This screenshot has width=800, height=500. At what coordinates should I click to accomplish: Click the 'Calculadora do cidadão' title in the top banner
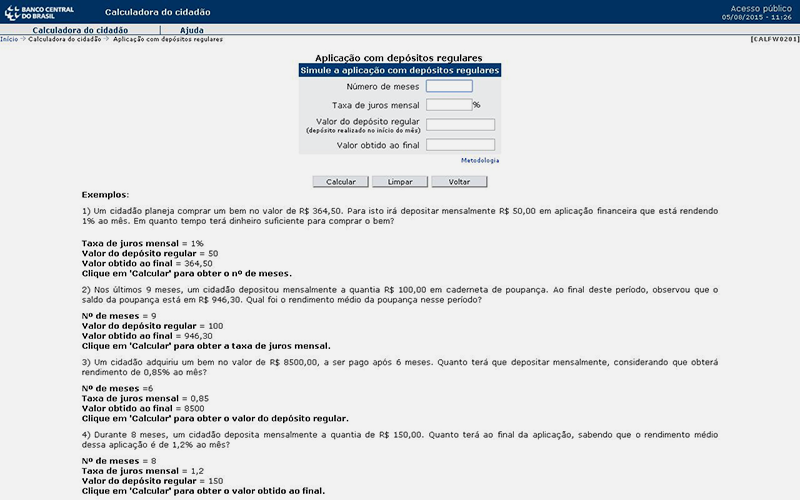point(157,11)
